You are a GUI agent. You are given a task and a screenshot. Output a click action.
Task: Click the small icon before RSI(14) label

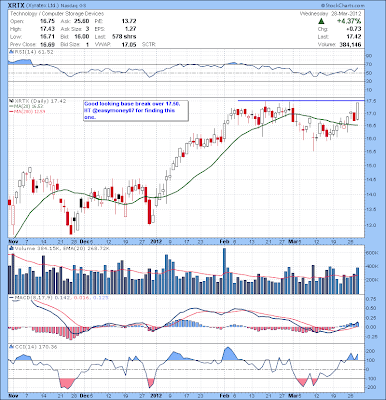tap(11, 52)
